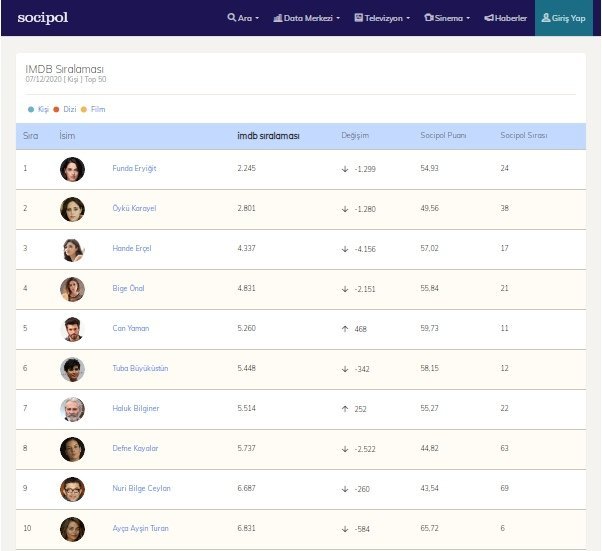The image size is (602, 551).
Task: Click Öykü Karayel's avatar photo
Action: (x=72, y=209)
